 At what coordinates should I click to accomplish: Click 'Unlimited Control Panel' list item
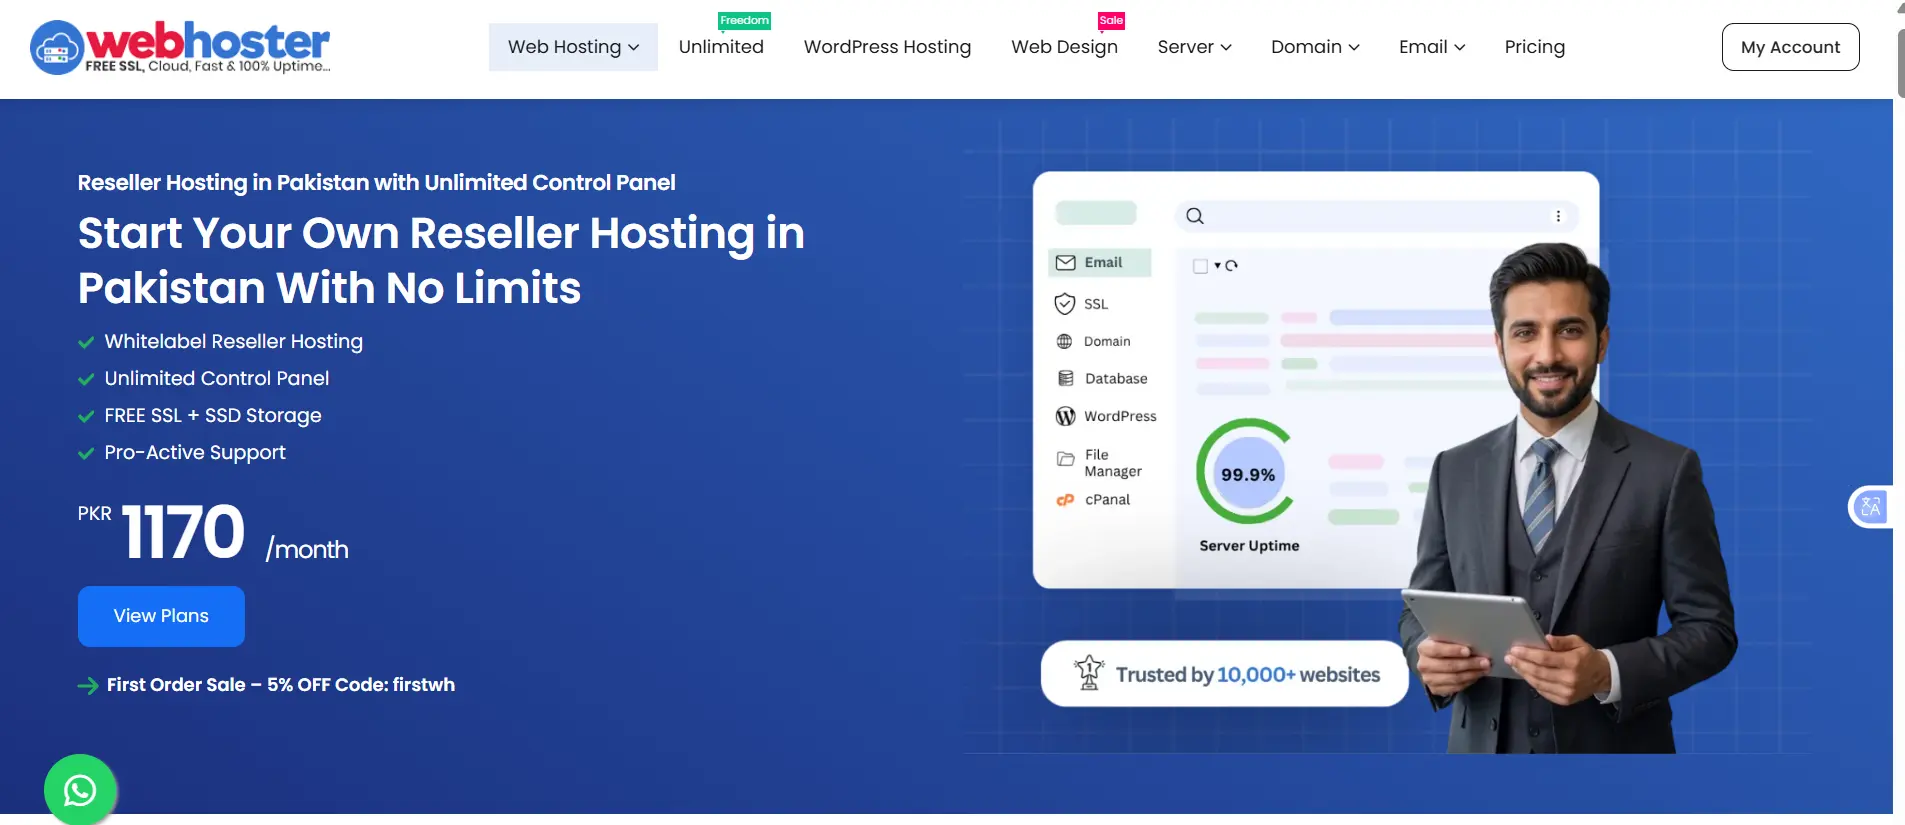217,379
